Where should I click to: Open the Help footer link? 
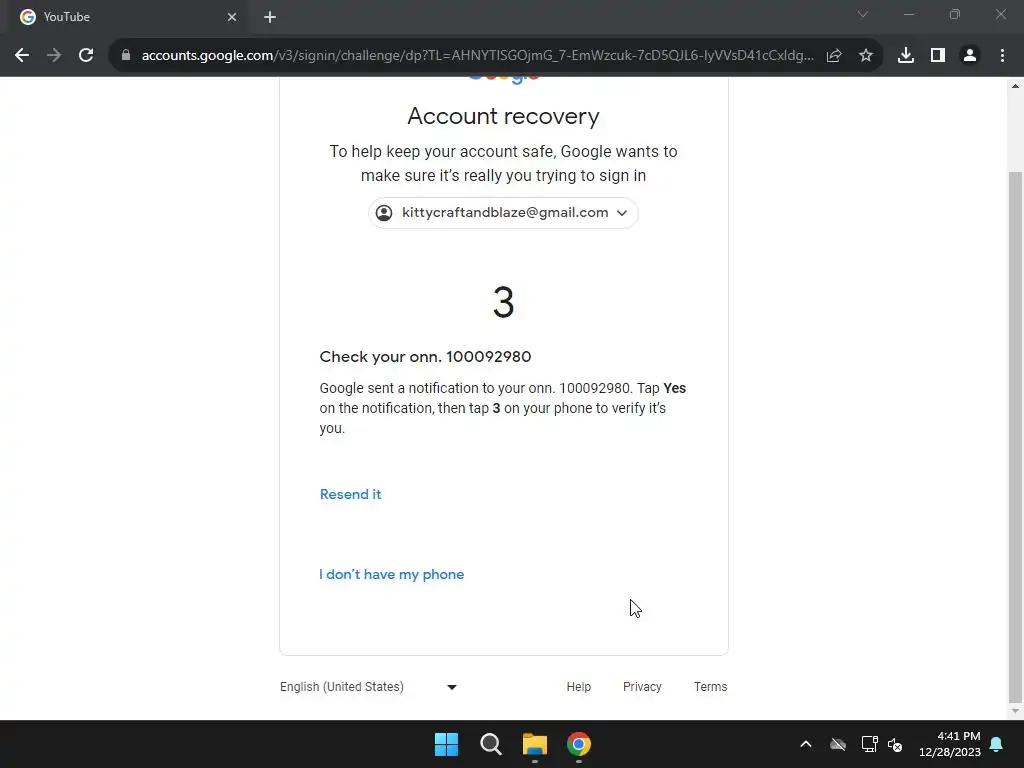click(579, 687)
